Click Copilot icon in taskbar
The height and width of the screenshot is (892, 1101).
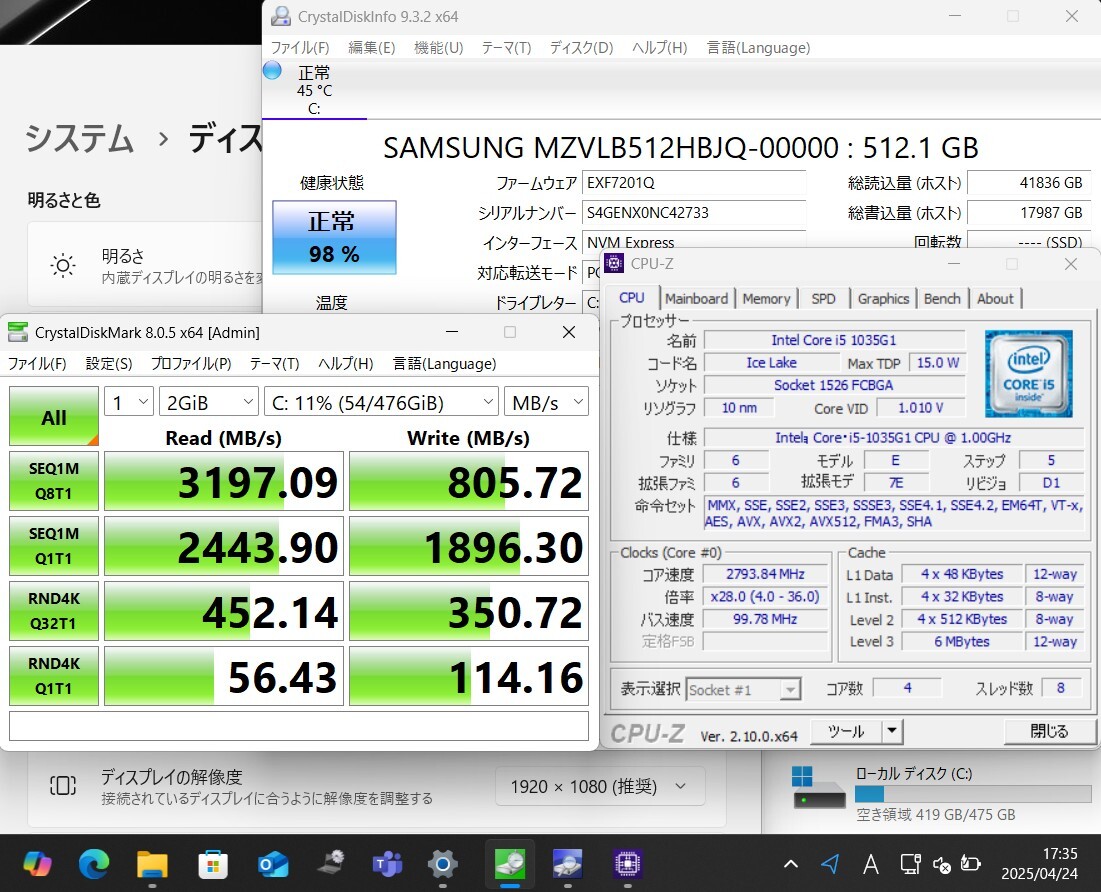click(x=37, y=863)
